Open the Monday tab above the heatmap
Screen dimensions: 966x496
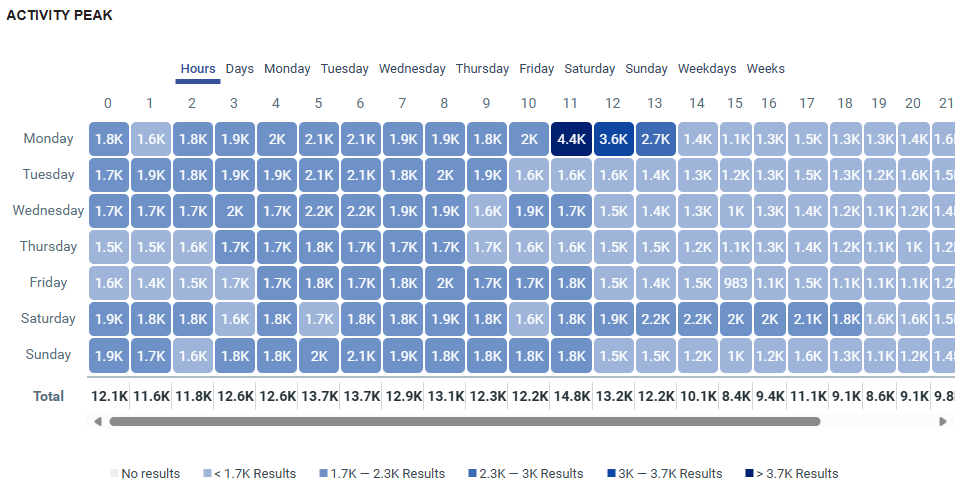[287, 69]
